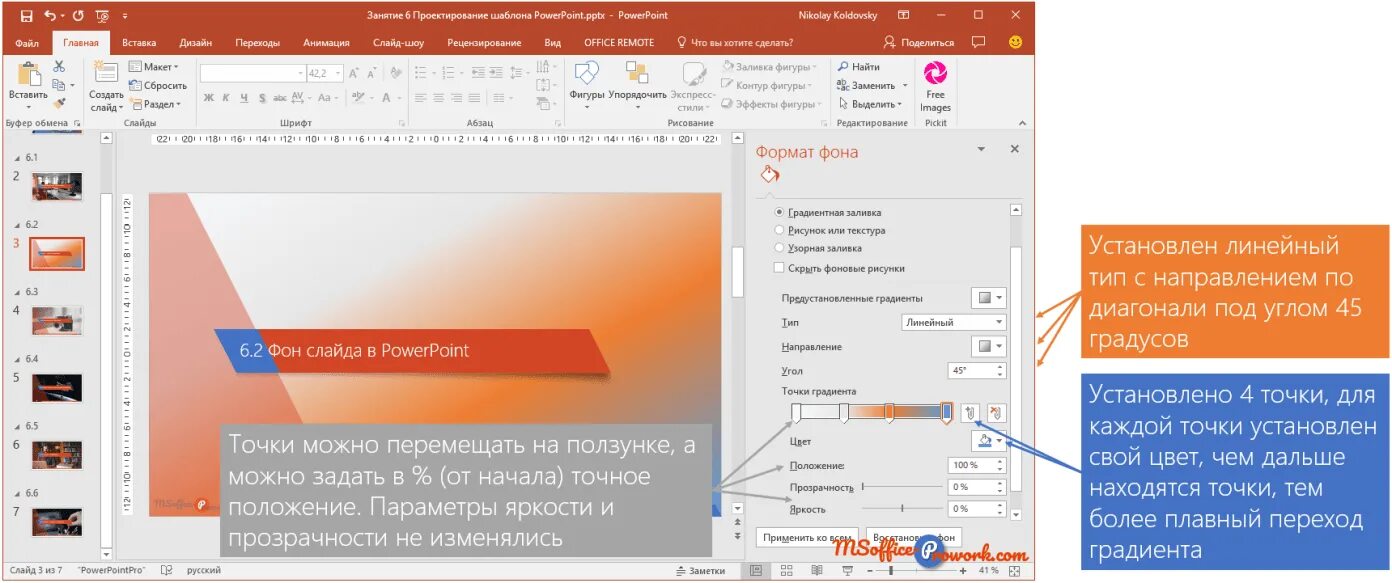Click the Redo repeat arrow icon
The width and height of the screenshot is (1392, 583).
point(78,16)
